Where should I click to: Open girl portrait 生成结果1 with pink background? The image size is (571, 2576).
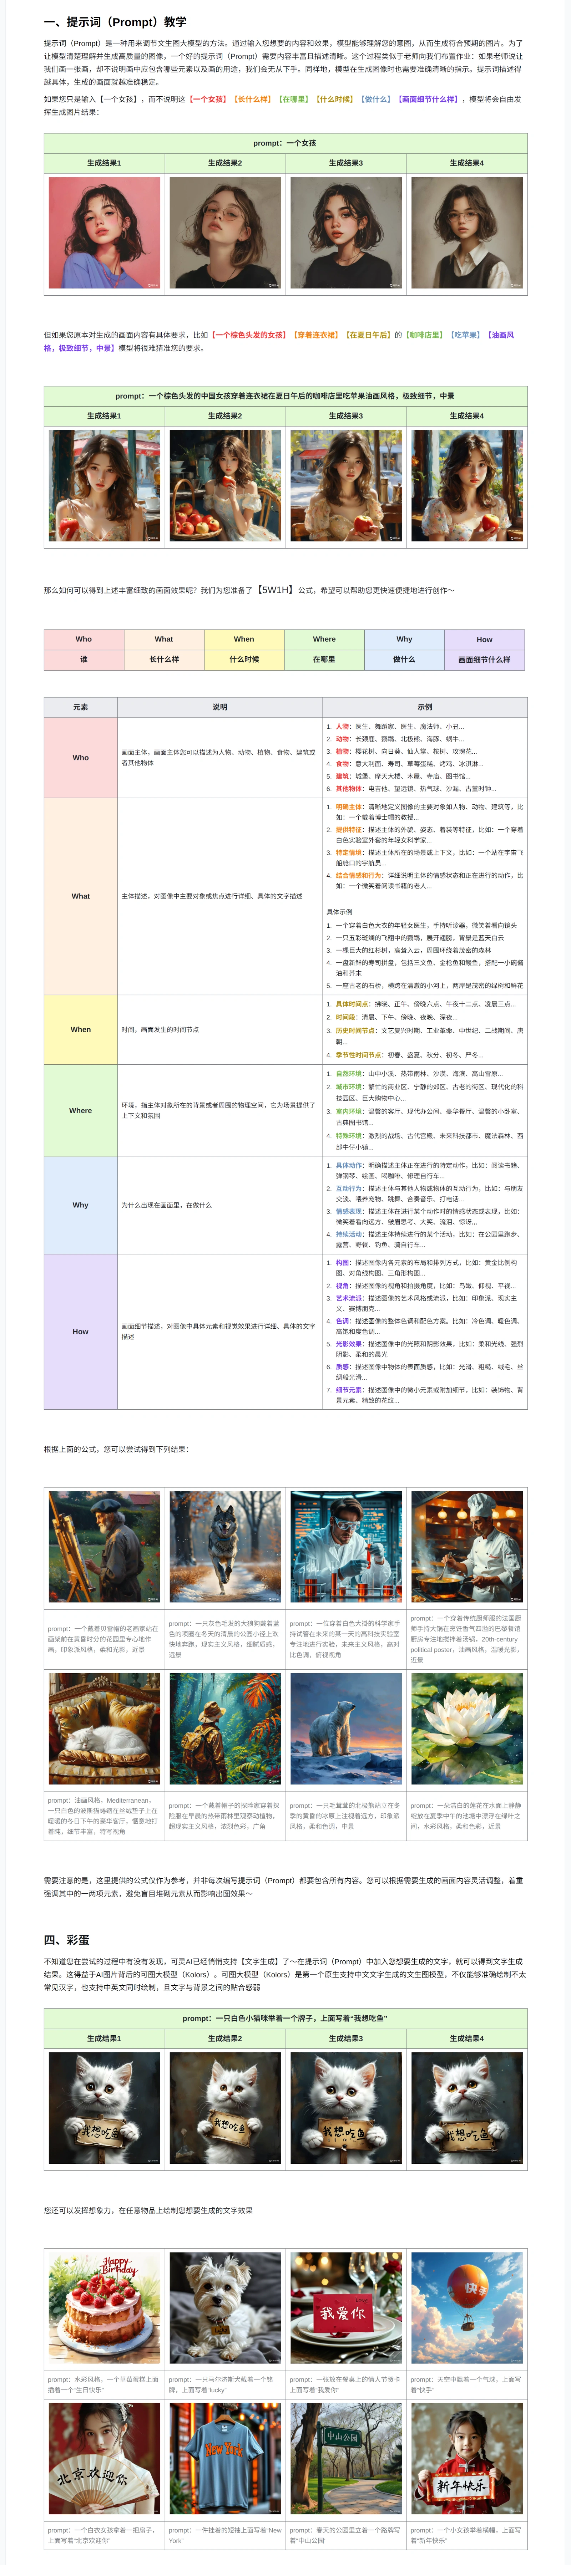(x=104, y=233)
